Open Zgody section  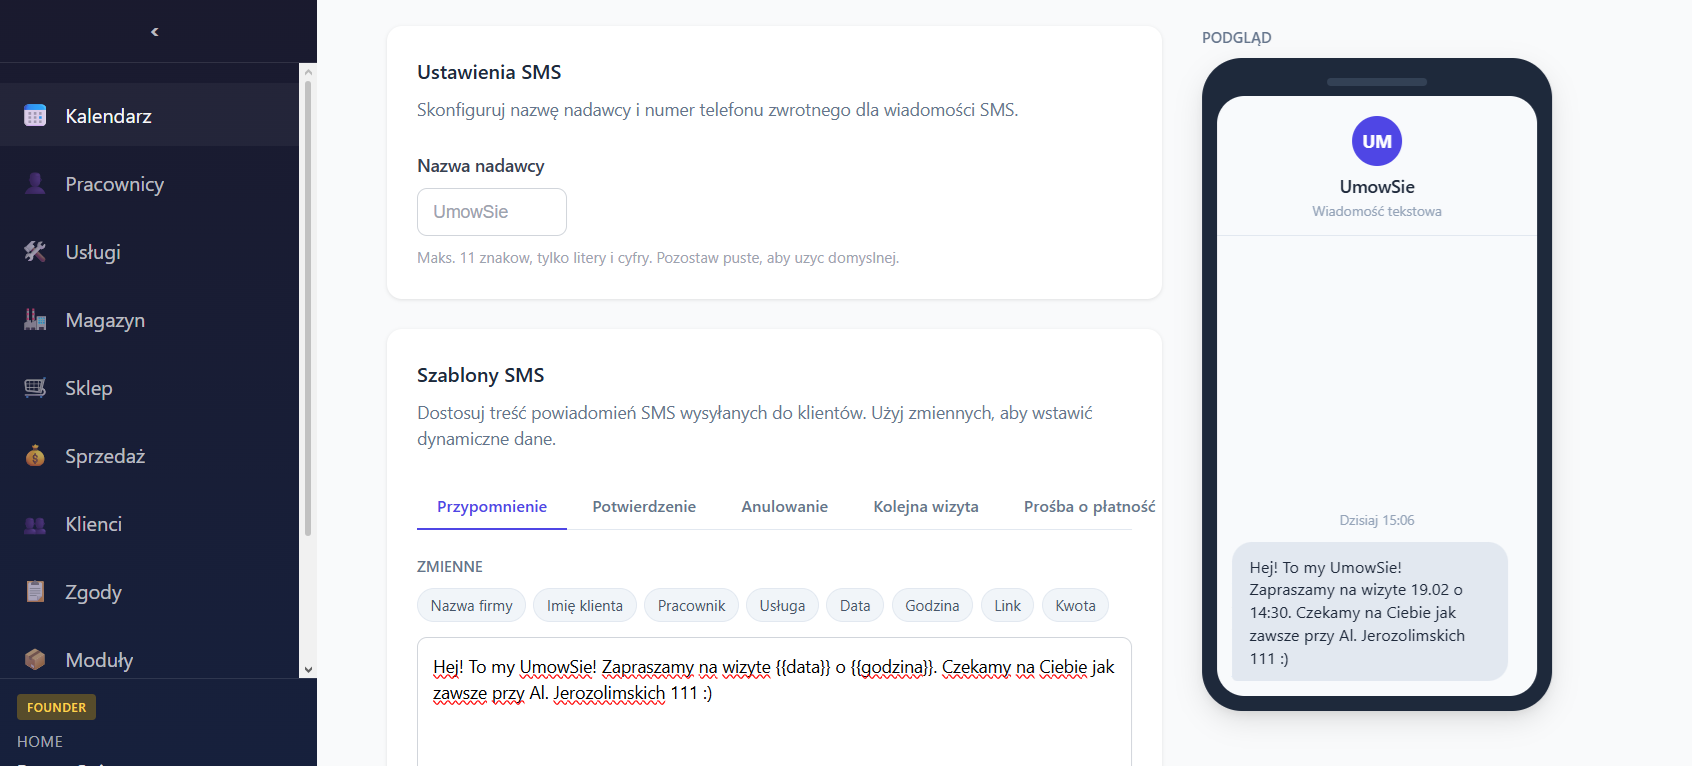point(149,592)
